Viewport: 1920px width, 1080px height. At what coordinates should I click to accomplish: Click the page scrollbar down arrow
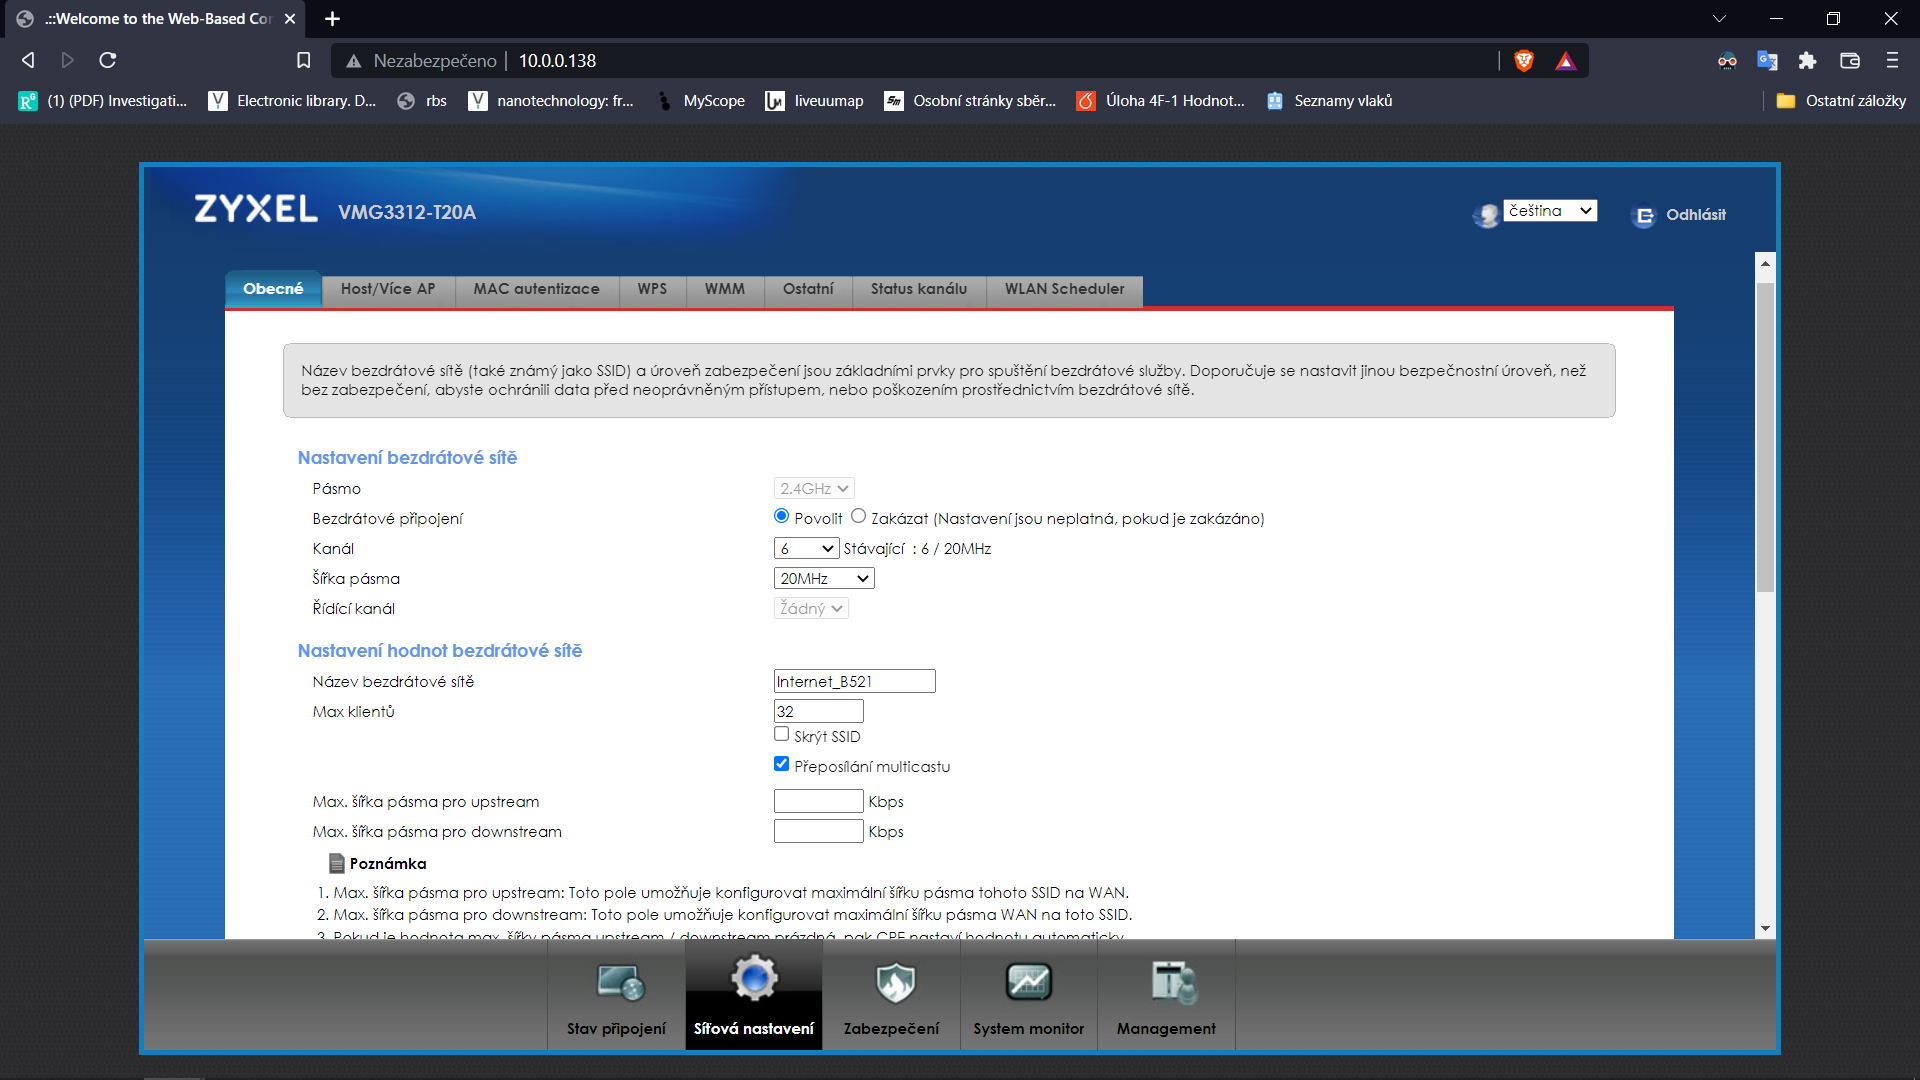coord(1765,928)
